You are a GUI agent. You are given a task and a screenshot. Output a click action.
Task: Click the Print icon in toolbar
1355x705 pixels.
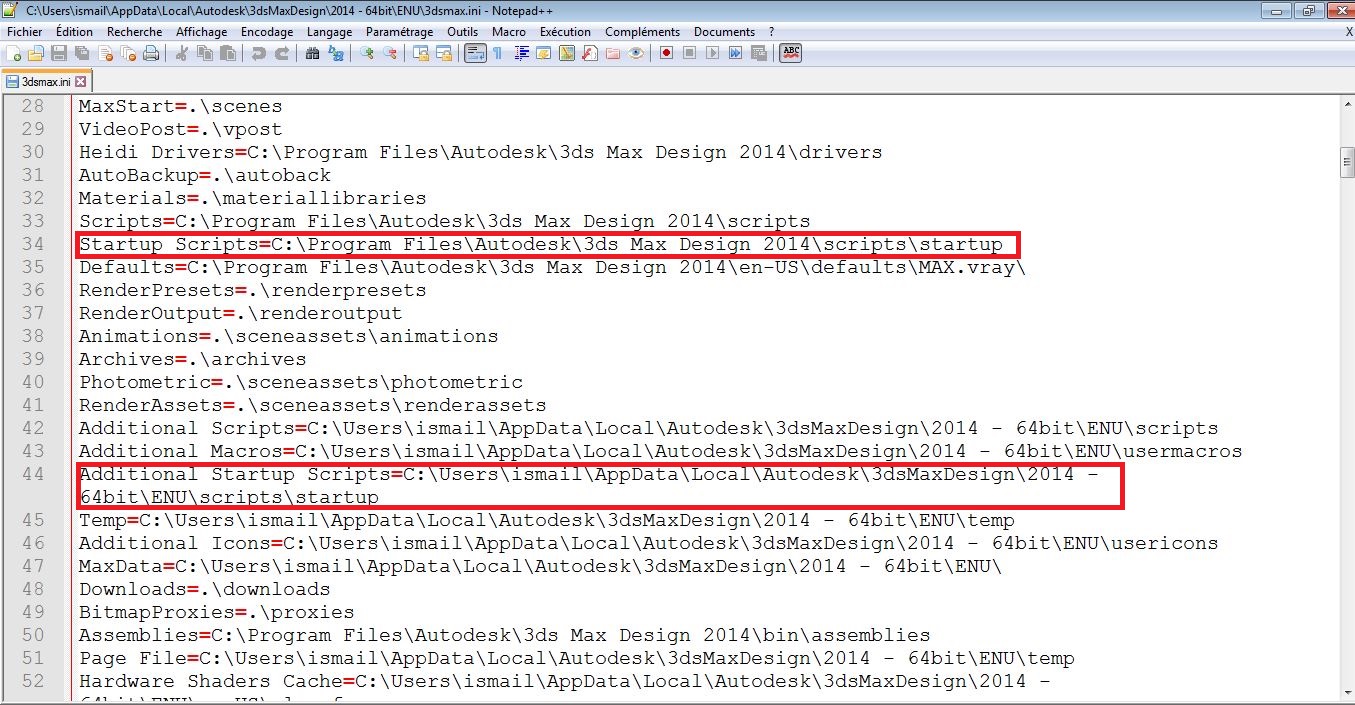[x=151, y=53]
